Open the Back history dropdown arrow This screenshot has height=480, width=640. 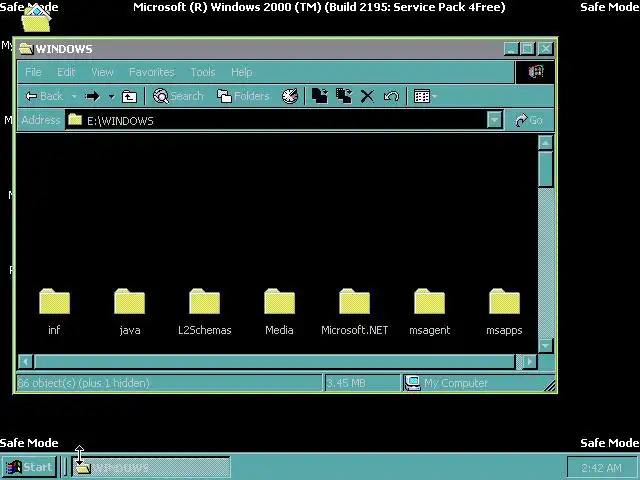[74, 96]
